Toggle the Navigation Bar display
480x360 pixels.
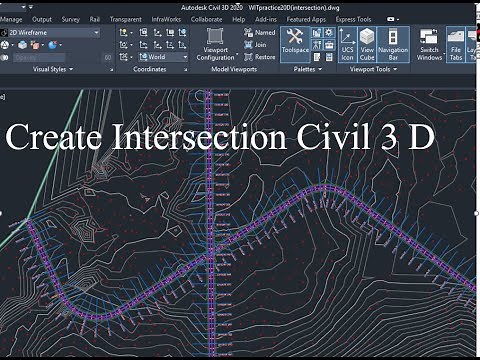pos(393,44)
